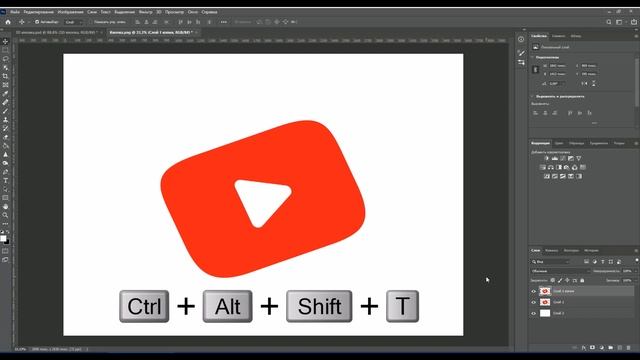The width and height of the screenshot is (640, 360).
Task: Open the layer filter type dropdown
Action: tap(550, 262)
